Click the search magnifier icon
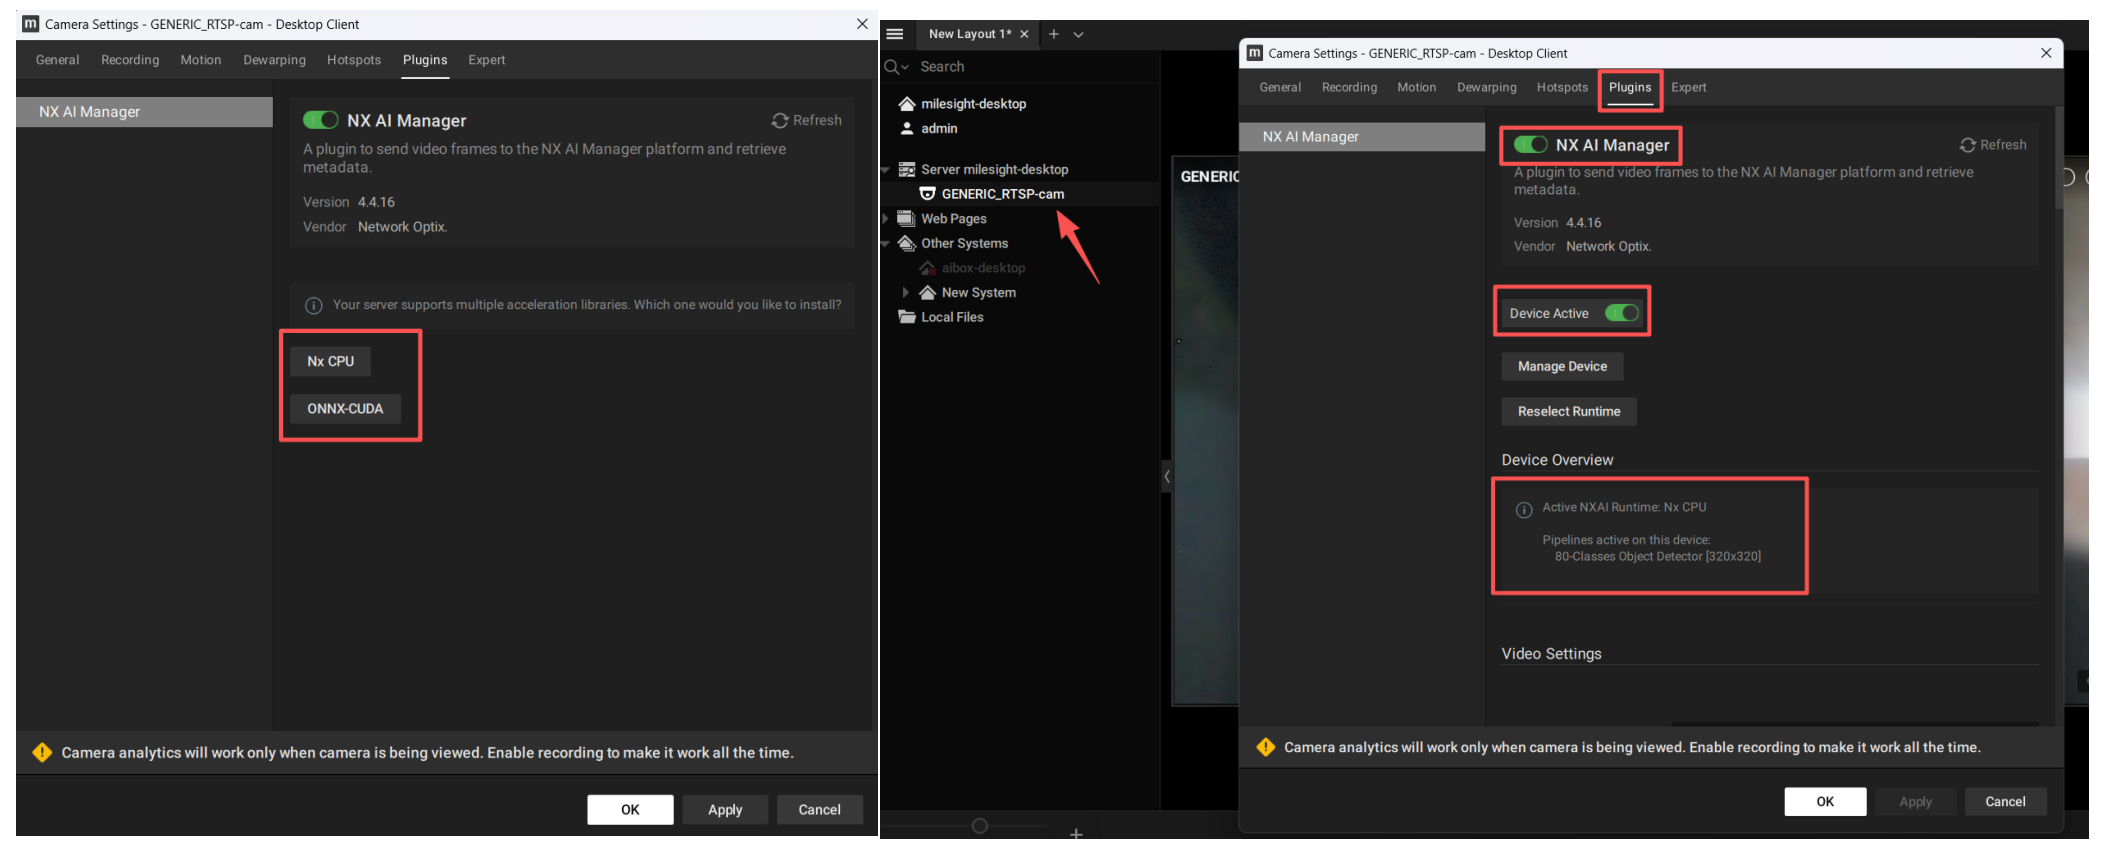Screen dimensions: 2113x854 click(892, 67)
